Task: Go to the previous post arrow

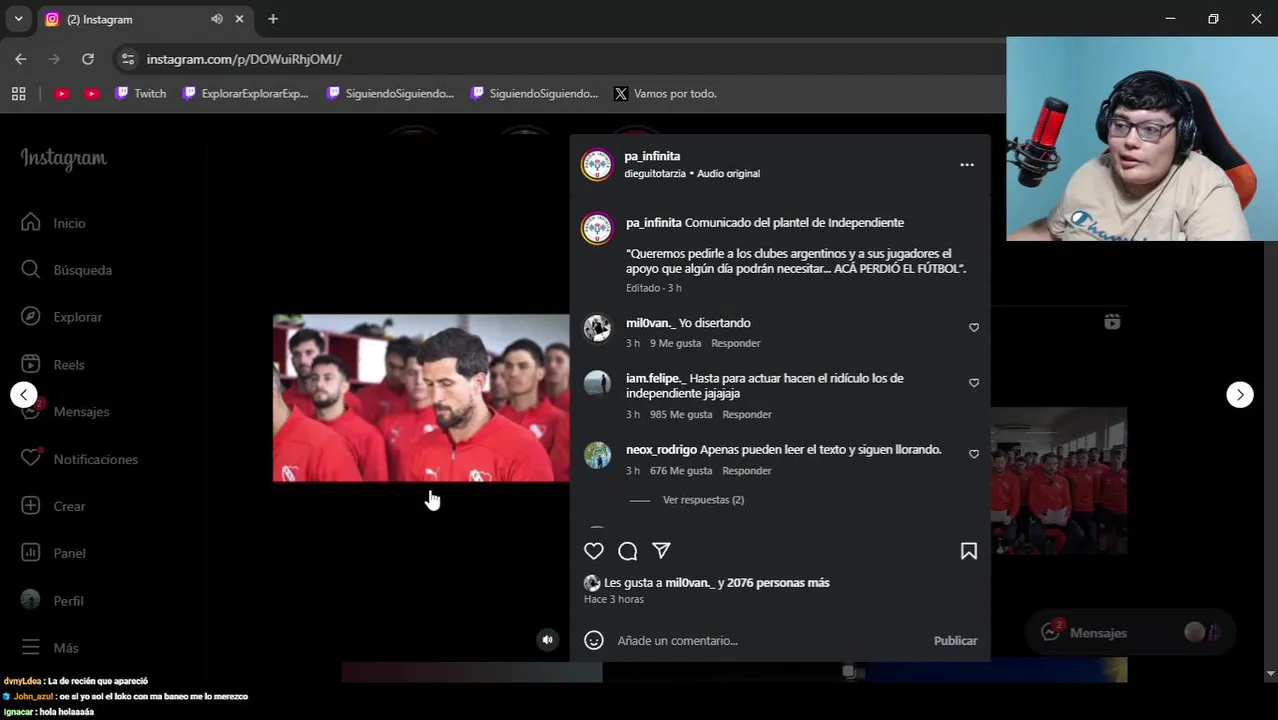Action: click(x=24, y=394)
